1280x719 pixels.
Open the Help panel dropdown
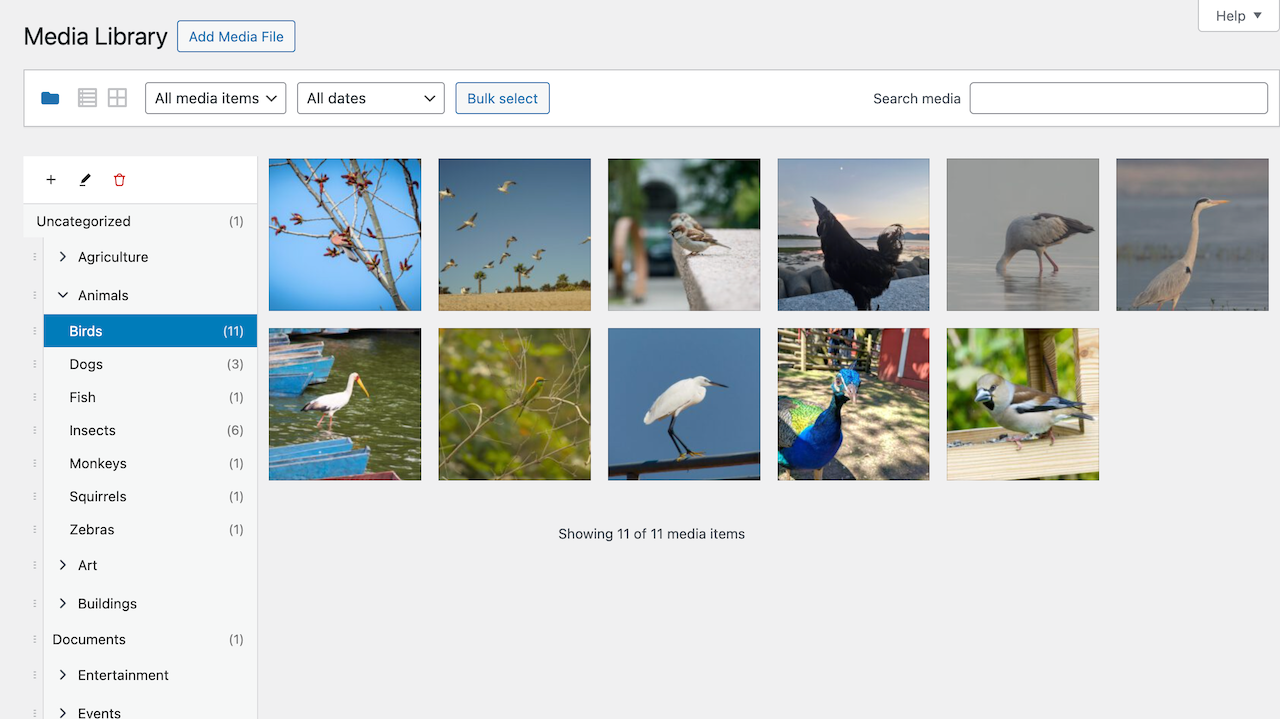tap(1239, 16)
